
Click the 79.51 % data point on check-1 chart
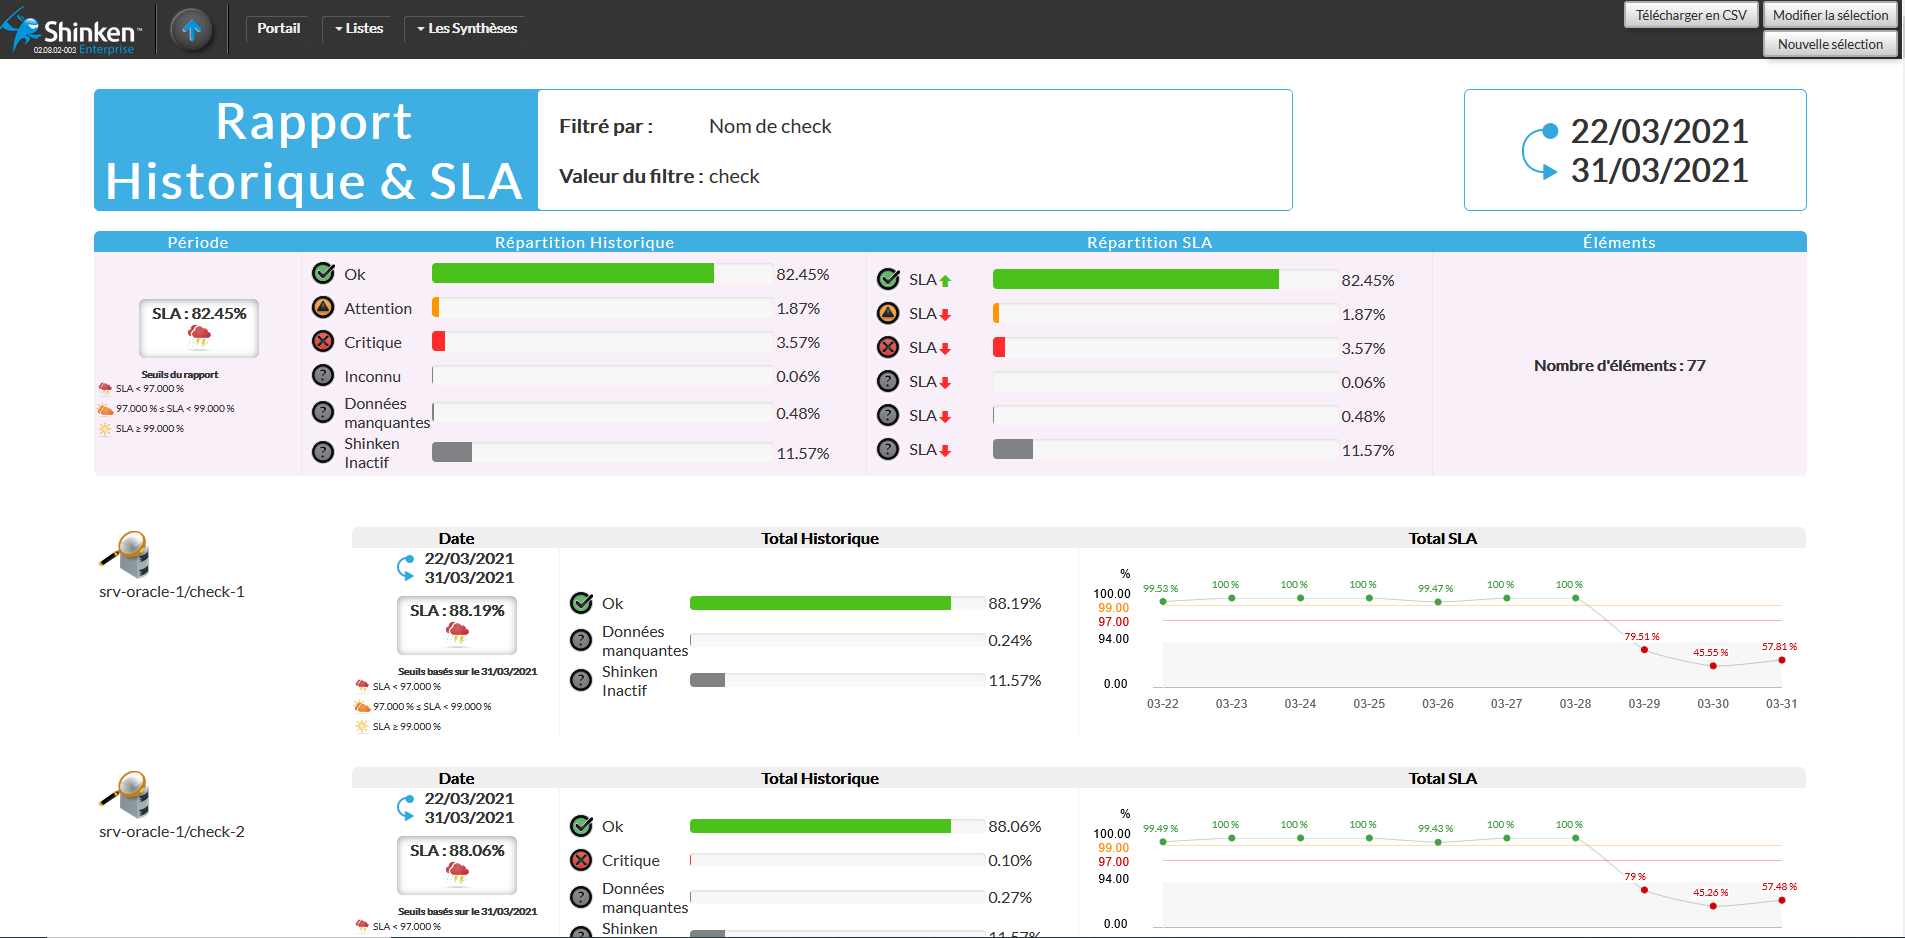click(1644, 650)
